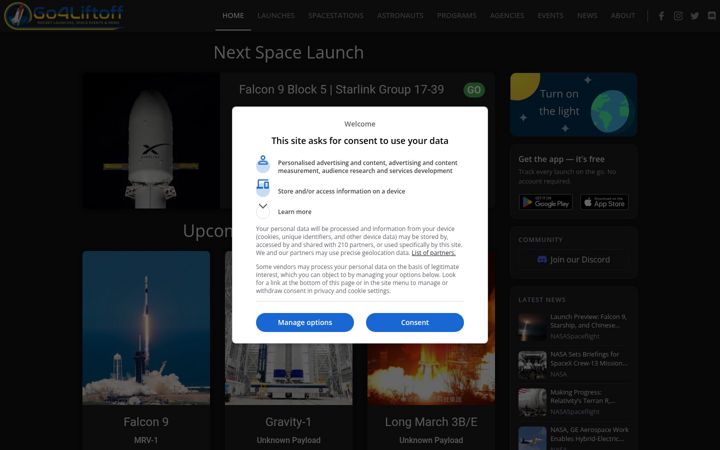Screen dimensions: 720x450
Task: Open Launch Preview: Falcon 9 news article
Action: (x=588, y=321)
